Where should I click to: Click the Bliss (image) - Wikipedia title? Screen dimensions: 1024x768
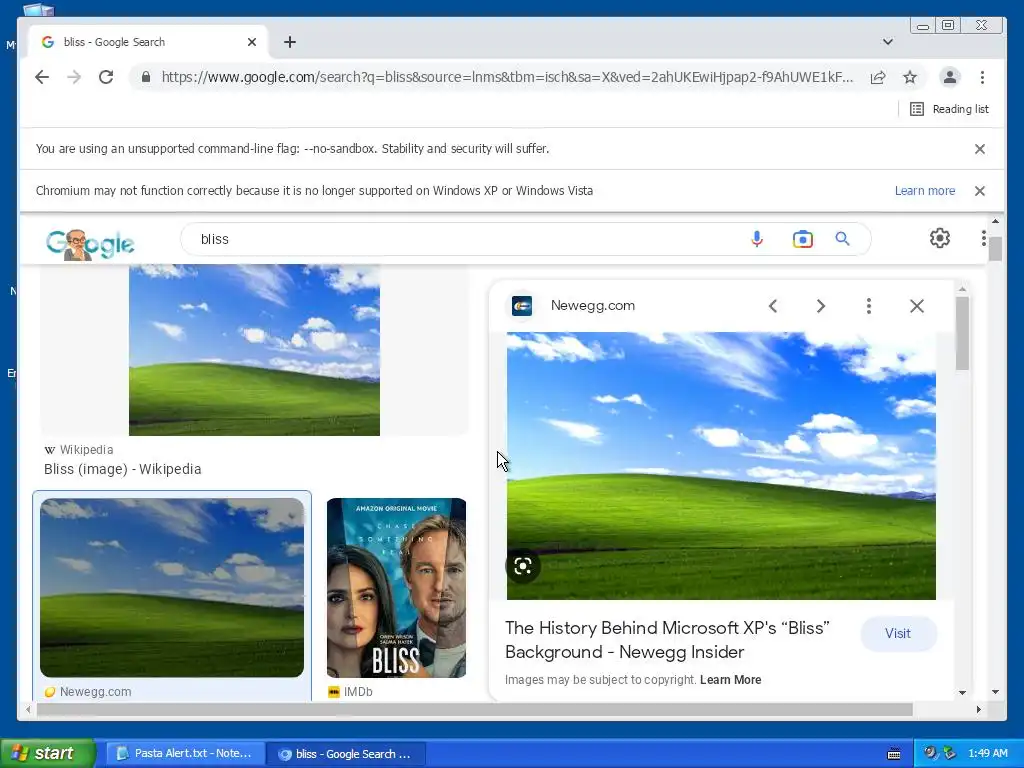[123, 469]
